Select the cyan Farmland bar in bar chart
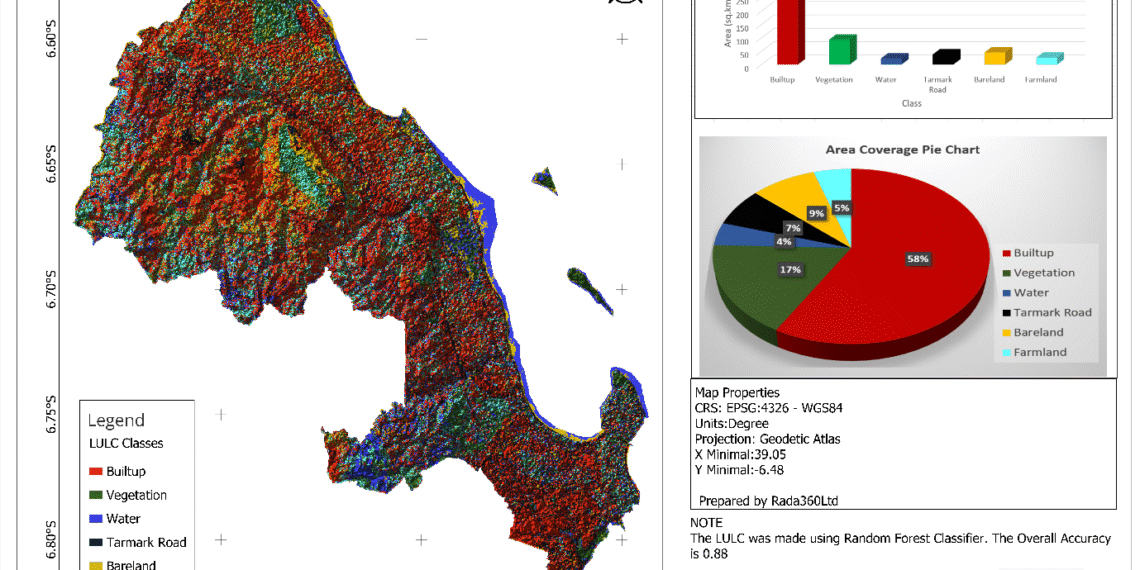Image resolution: width=1140 pixels, height=570 pixels. point(1044,60)
